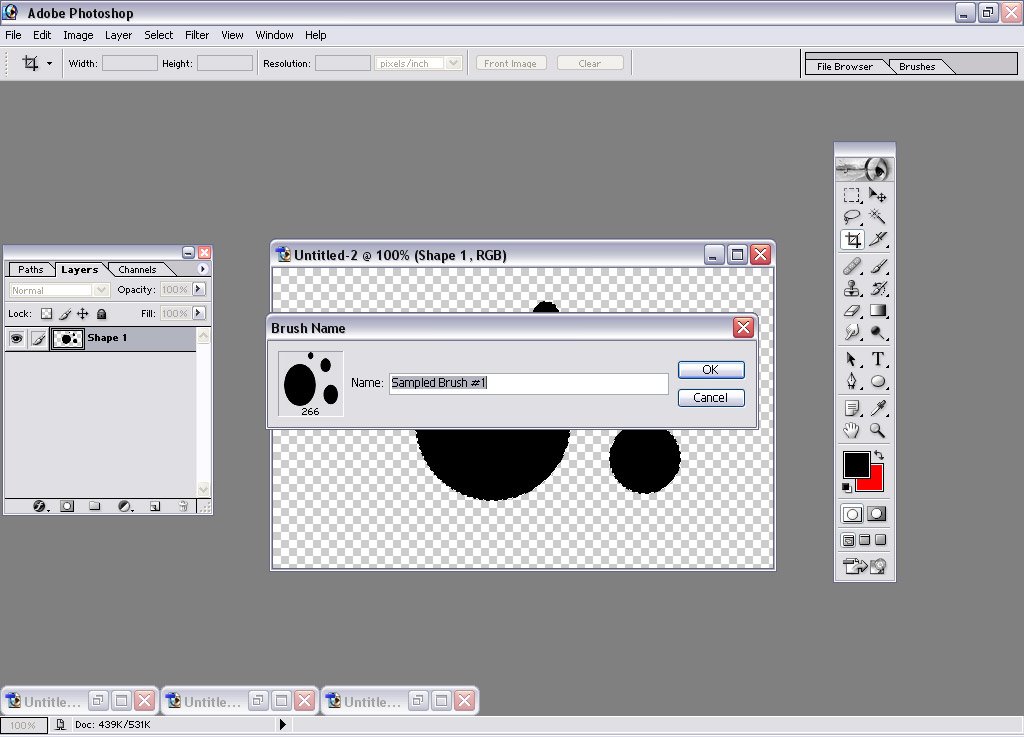Viewport: 1024px width, 737px height.
Task: Select the Zoom magnifier tool
Action: point(878,430)
